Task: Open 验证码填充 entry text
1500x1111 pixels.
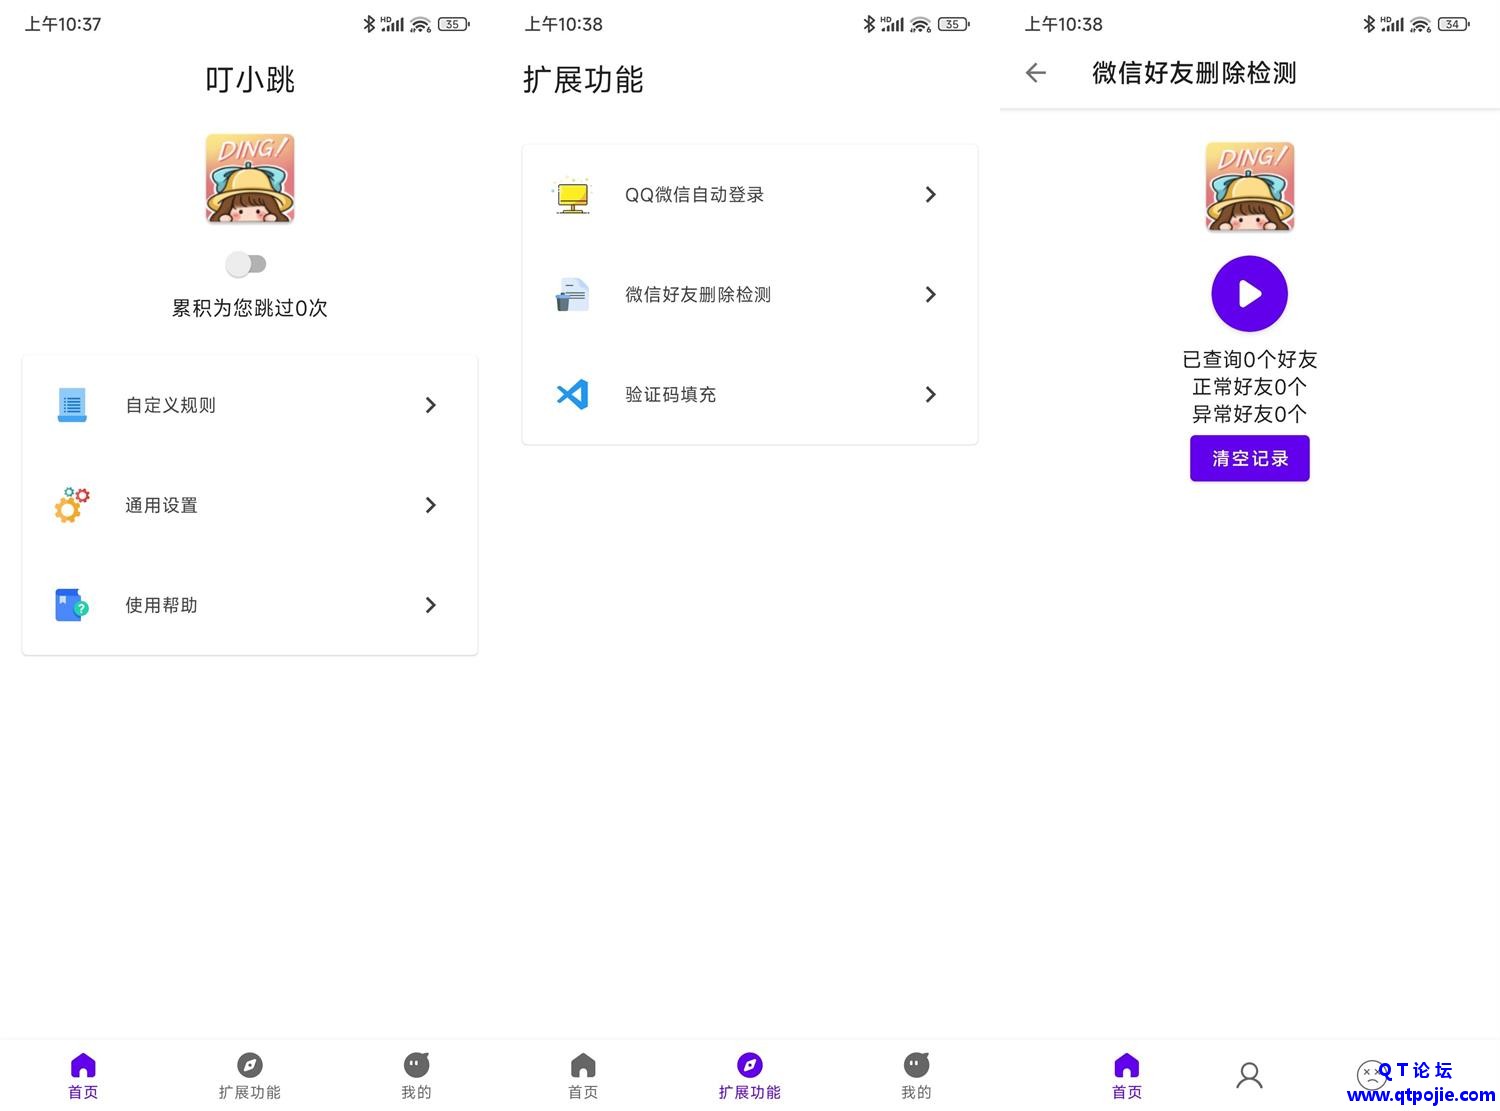Action: click(670, 395)
